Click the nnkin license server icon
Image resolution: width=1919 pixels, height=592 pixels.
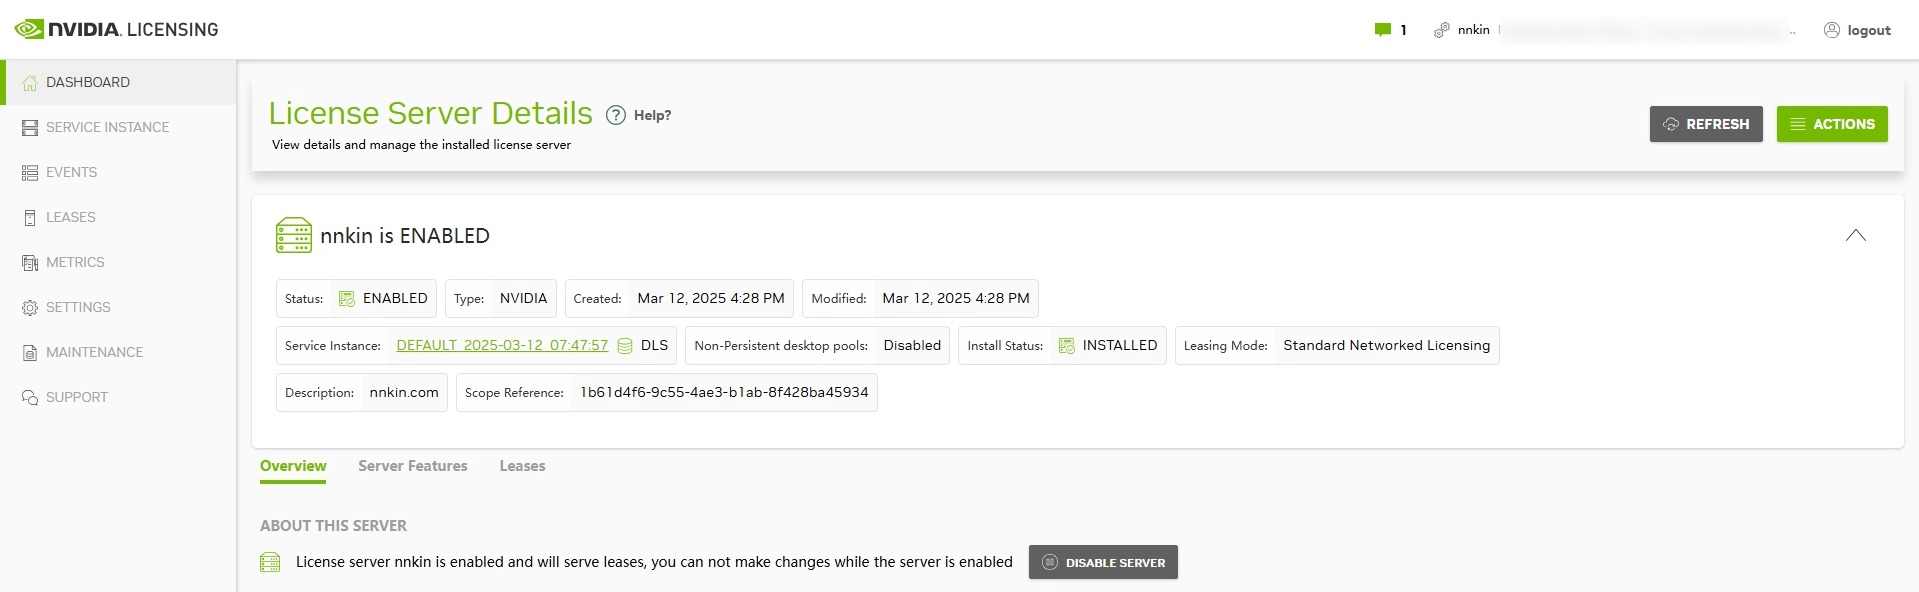293,236
